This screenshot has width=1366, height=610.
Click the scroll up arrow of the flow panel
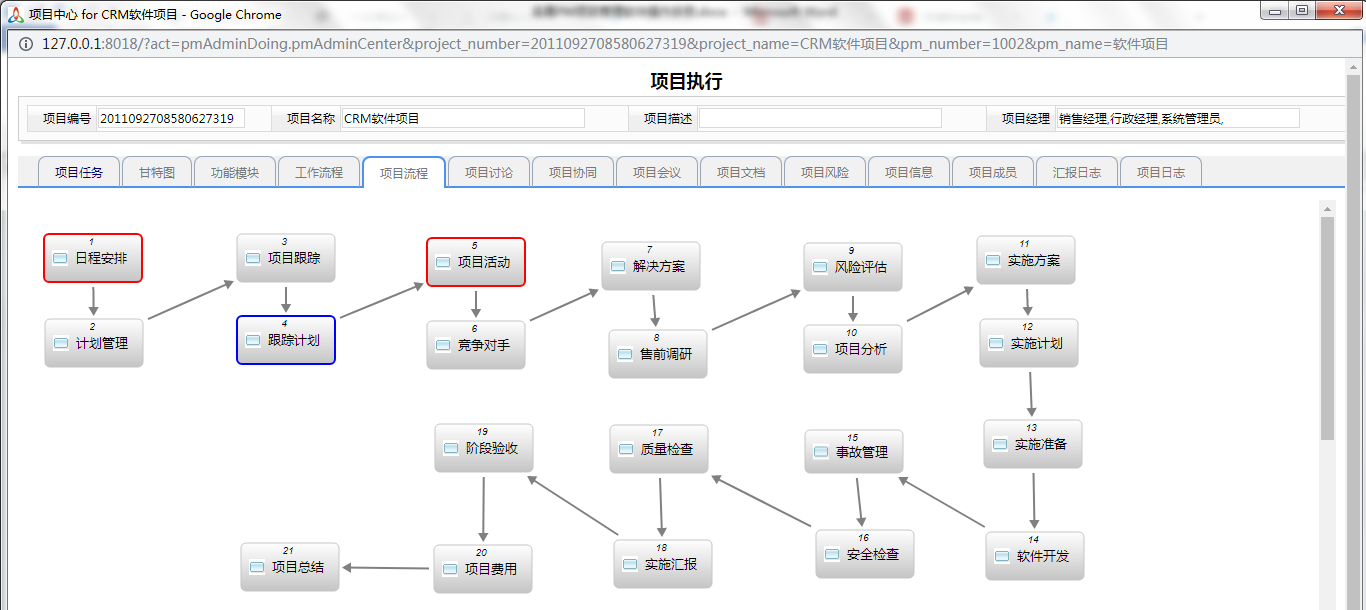pyautogui.click(x=1328, y=209)
